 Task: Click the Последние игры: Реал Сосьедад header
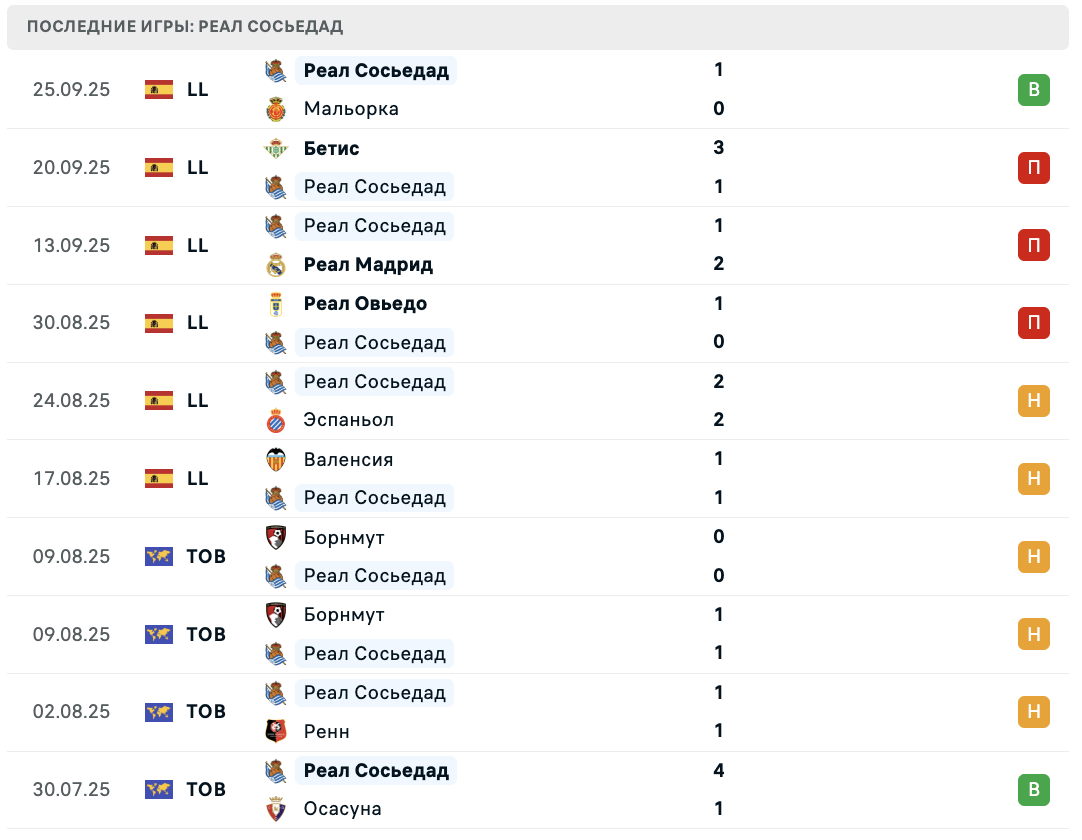tap(185, 26)
